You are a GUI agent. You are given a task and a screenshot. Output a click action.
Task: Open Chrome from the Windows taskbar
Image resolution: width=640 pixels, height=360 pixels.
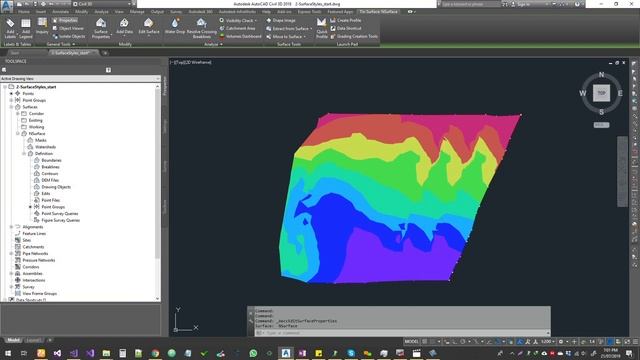coord(155,353)
